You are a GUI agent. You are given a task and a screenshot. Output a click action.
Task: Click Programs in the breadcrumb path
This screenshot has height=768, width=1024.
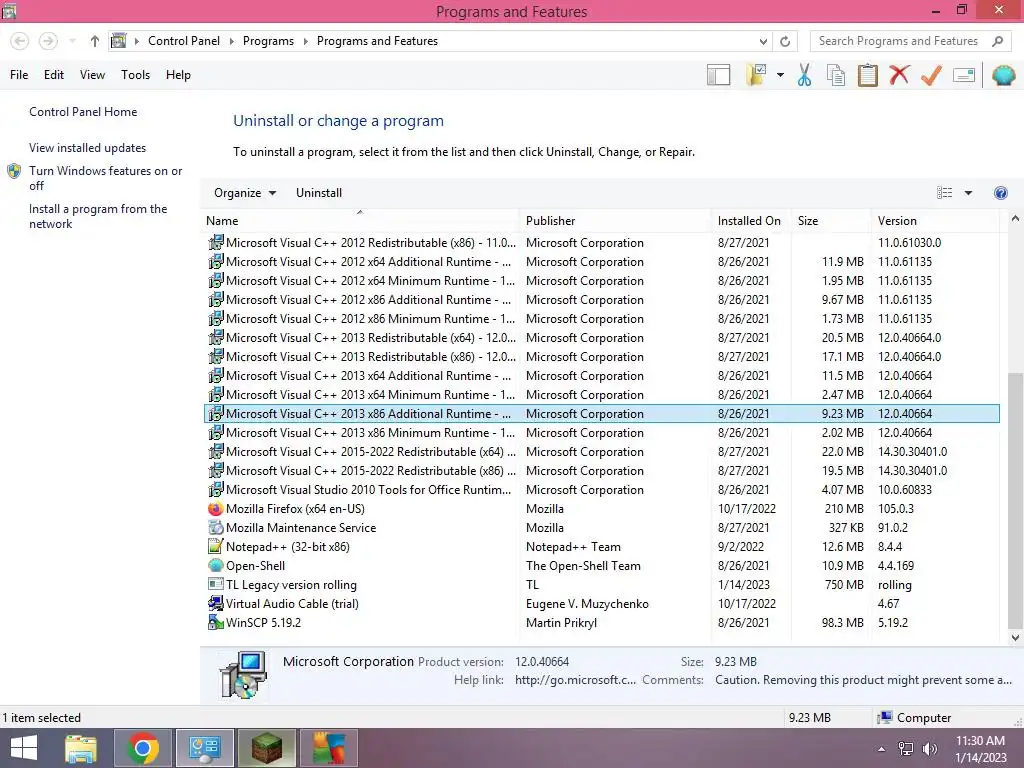click(x=268, y=41)
